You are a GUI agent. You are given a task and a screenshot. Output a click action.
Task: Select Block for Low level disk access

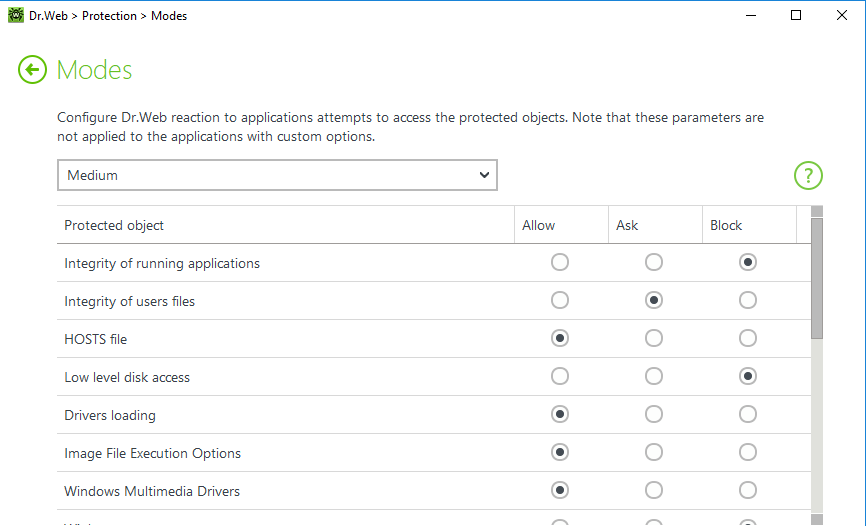748,376
